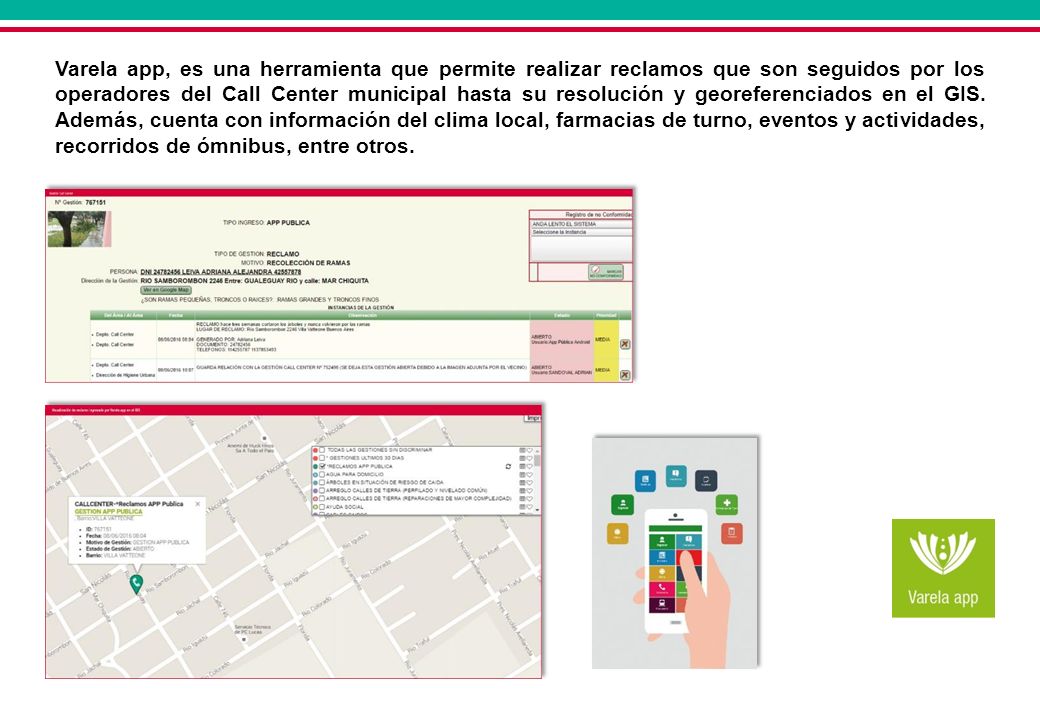Click the yellow MEDIA priority first row
The height and width of the screenshot is (720, 1040).
point(606,339)
